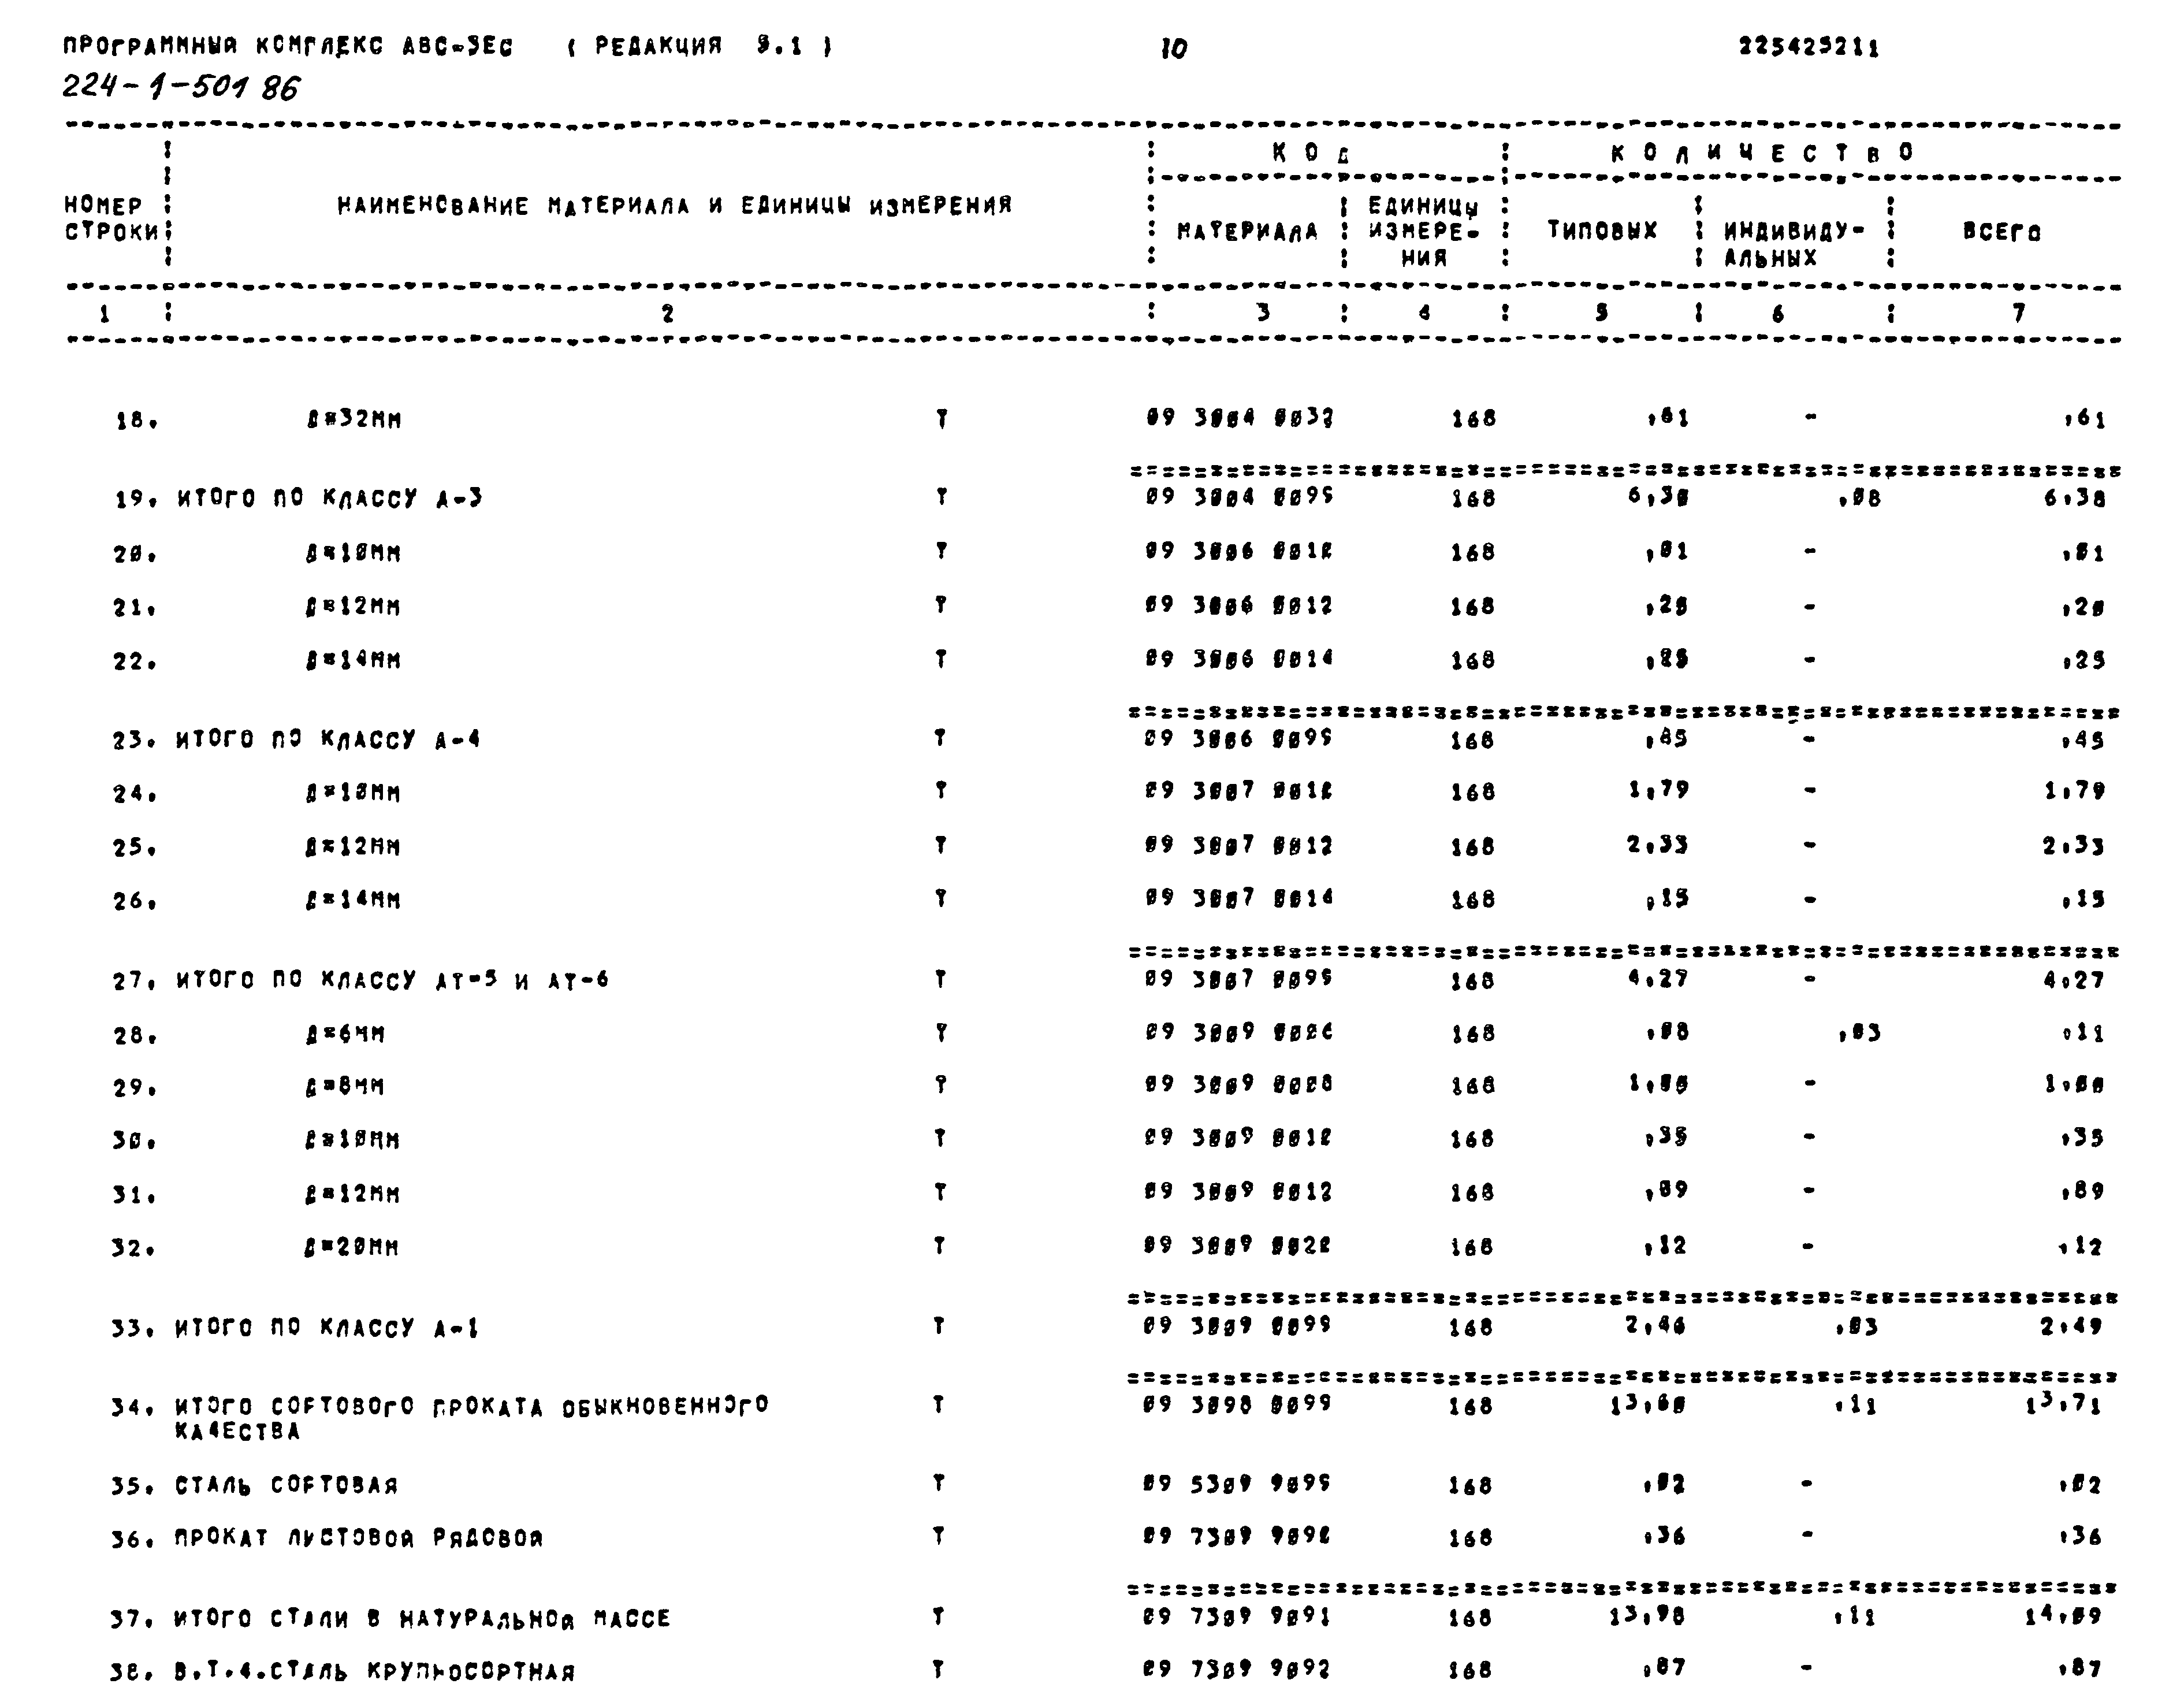Click the 'ИНДИВИДУАЛЬНЫХ' column header
Viewport: 2184px width, 1706px height.
pos(1794,245)
